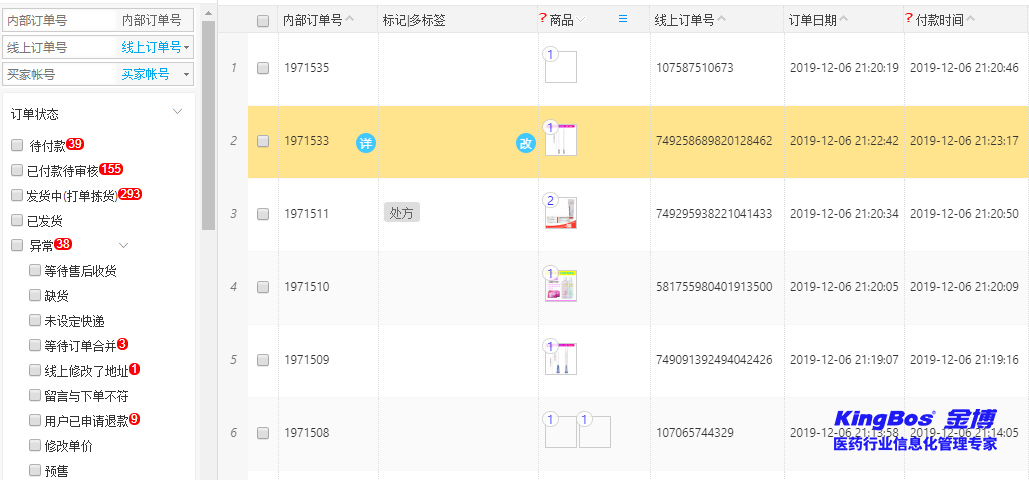
Task: Tick the 已付款待审核 filter checkbox
Action: 17,170
